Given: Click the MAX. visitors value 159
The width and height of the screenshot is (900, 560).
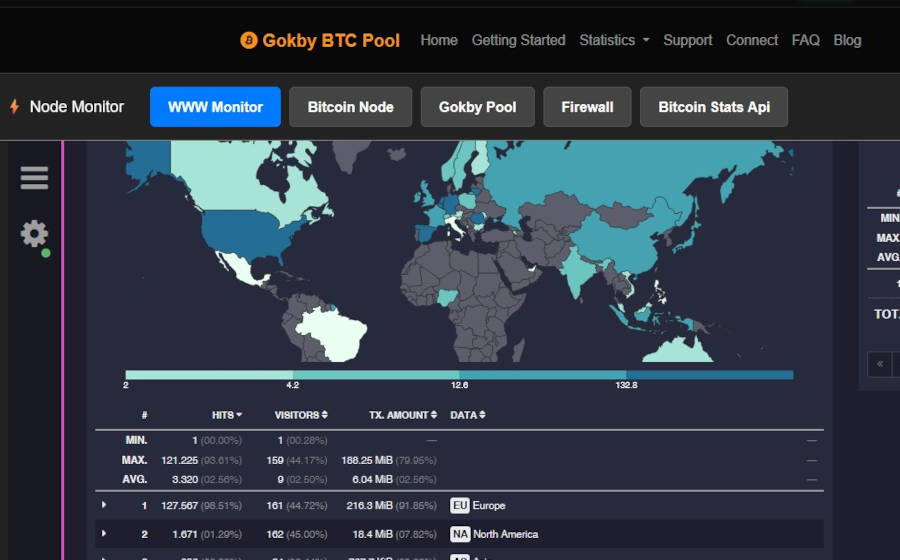Looking at the screenshot, I should (x=275, y=460).
